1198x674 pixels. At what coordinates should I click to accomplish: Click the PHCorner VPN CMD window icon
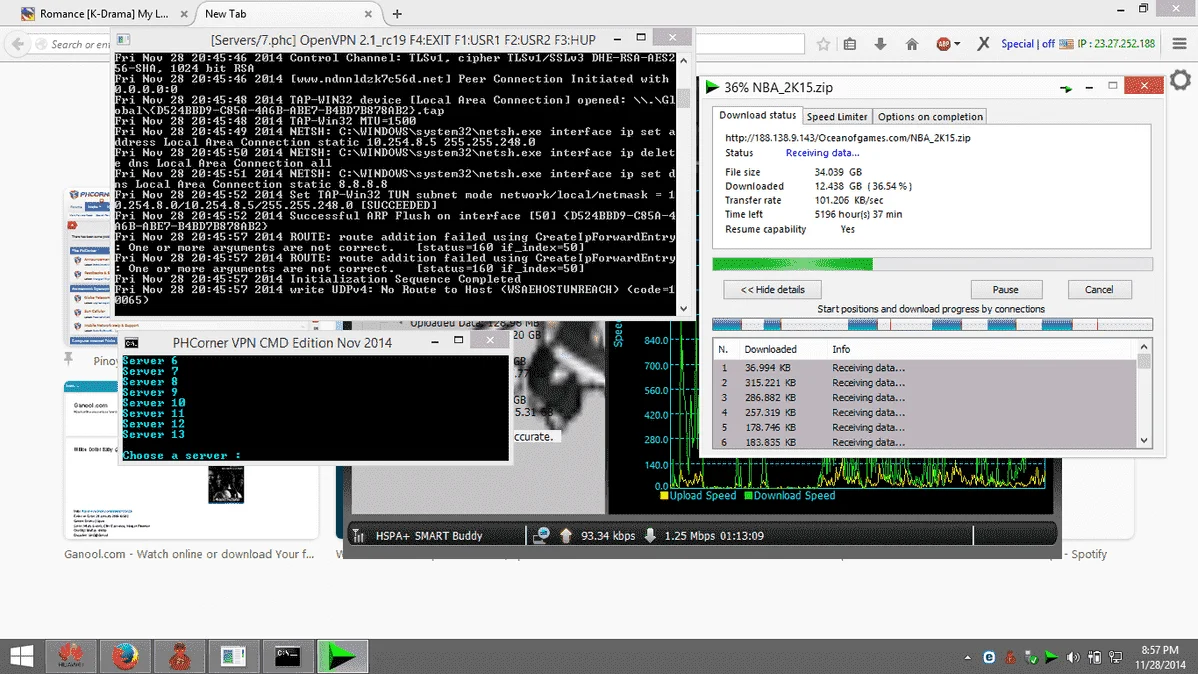click(131, 343)
